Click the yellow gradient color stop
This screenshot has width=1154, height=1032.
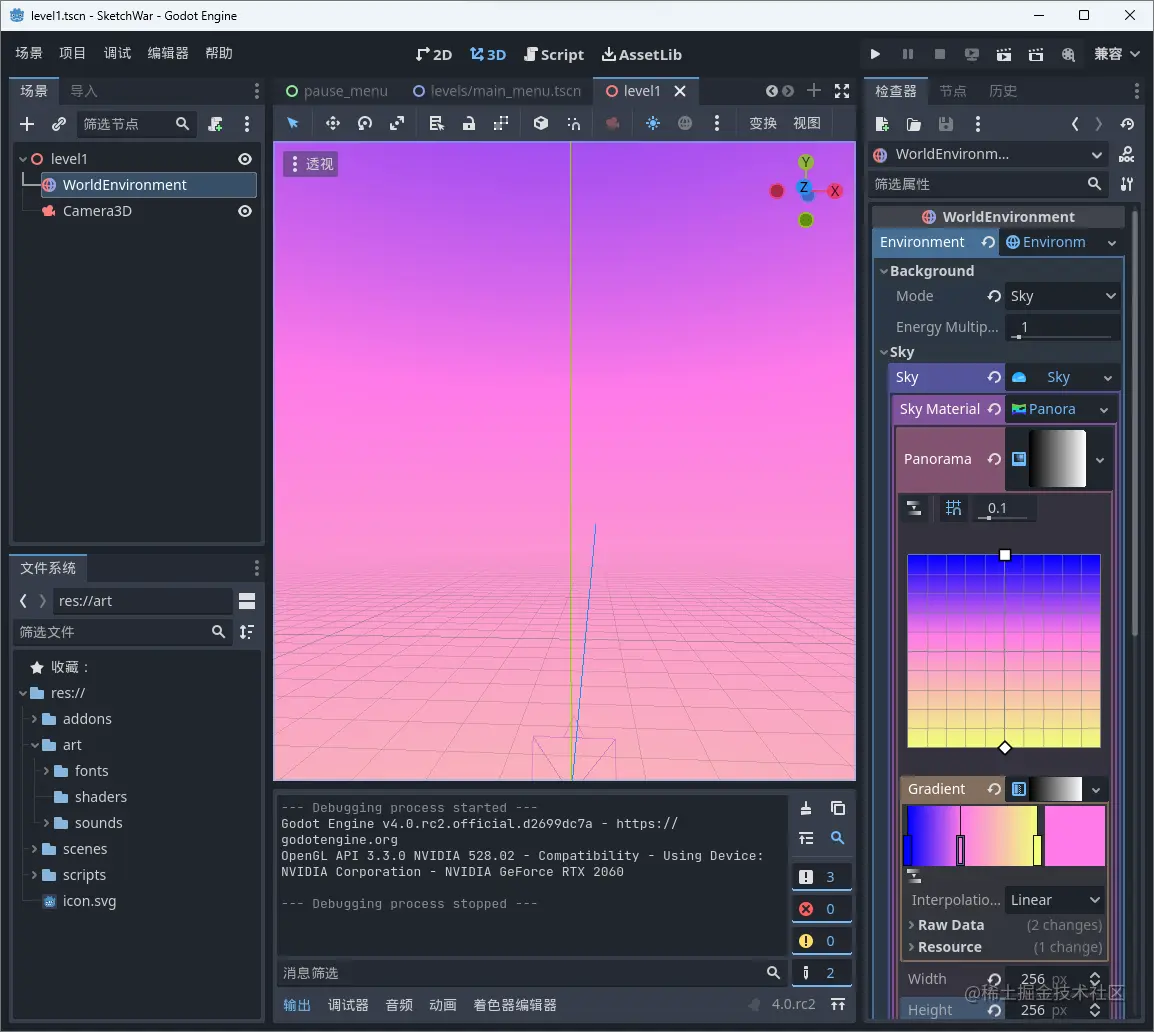(1037, 850)
